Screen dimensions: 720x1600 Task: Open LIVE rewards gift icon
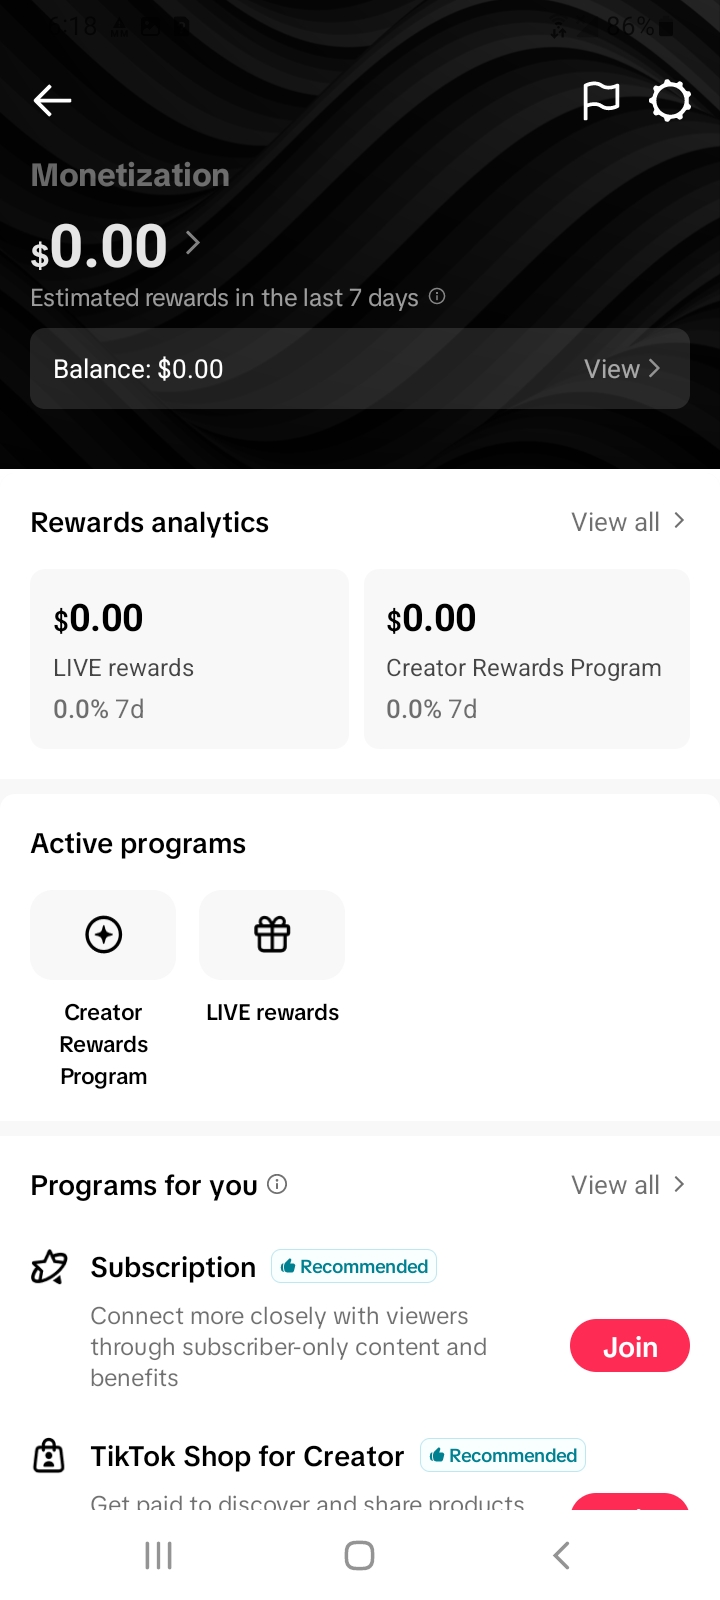[x=272, y=935]
